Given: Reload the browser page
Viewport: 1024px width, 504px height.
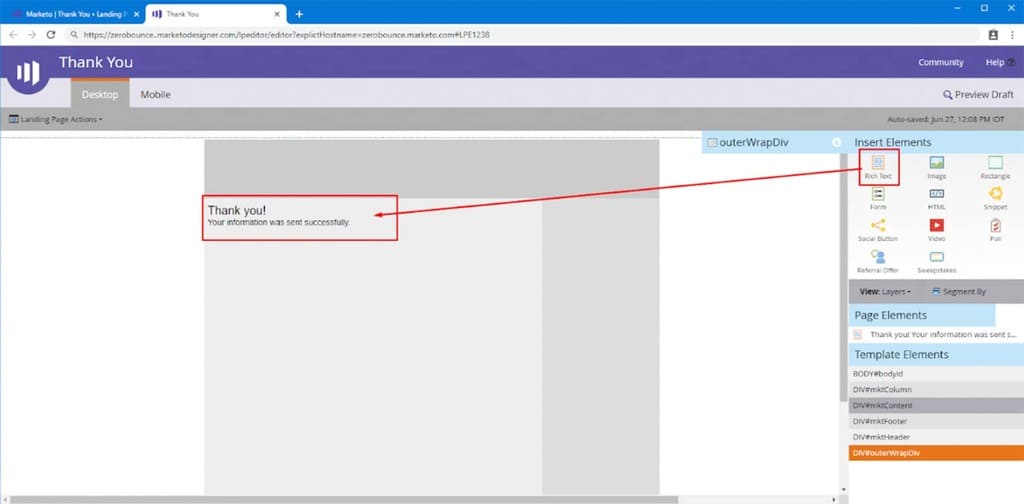Looking at the screenshot, I should pos(51,35).
